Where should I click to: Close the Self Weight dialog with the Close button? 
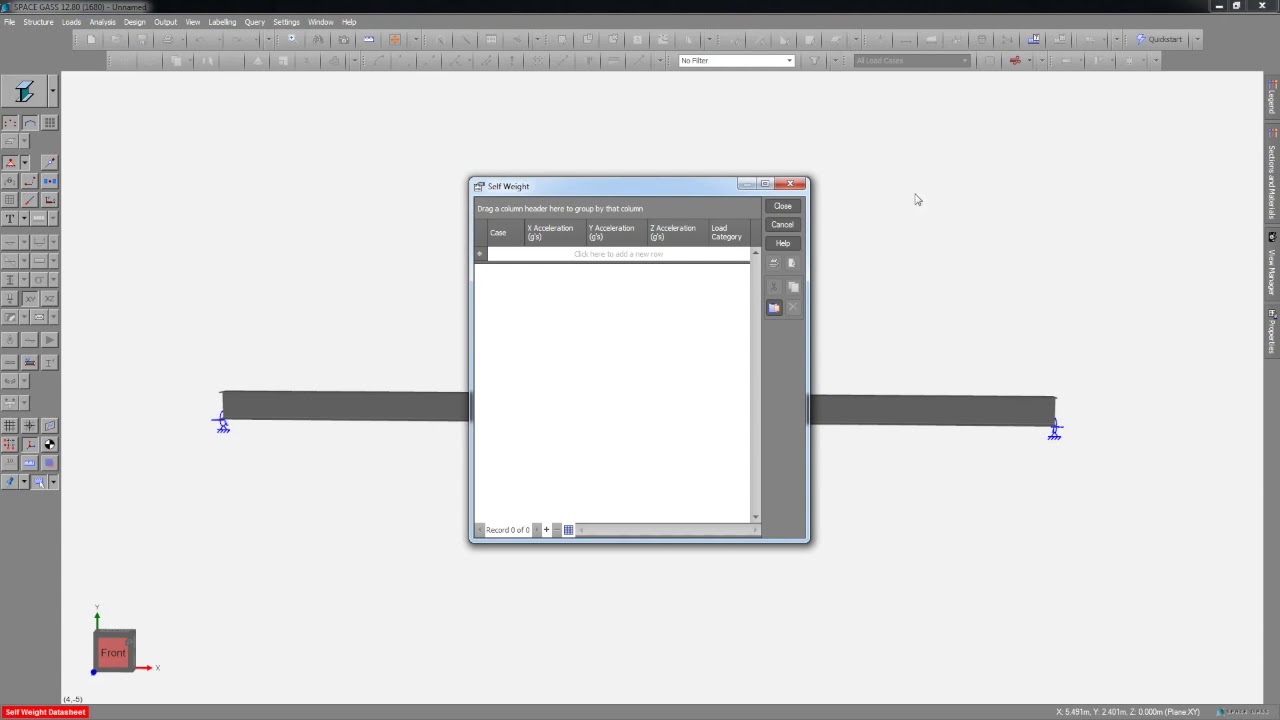pos(782,206)
